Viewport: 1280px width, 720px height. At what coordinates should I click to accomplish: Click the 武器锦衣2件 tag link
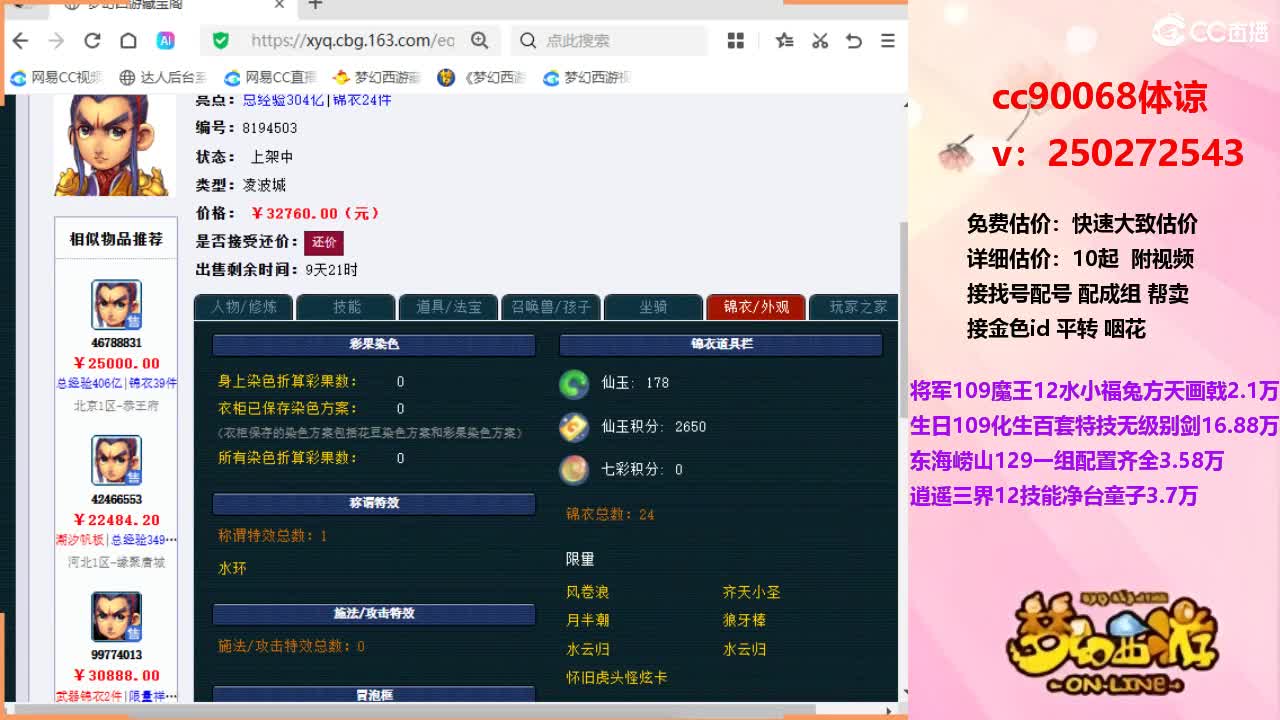tap(89, 696)
